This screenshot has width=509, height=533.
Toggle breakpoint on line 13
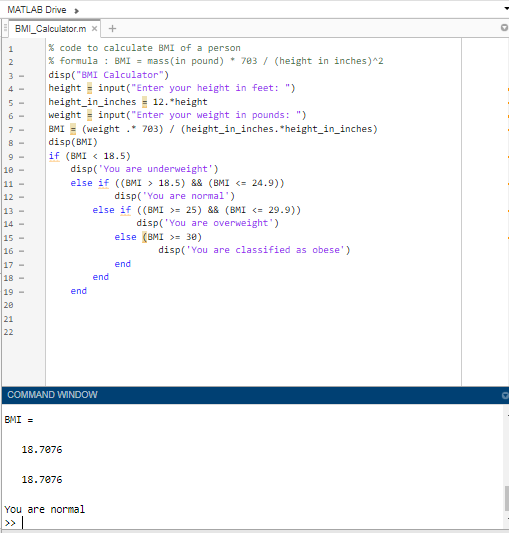[x=21, y=211]
